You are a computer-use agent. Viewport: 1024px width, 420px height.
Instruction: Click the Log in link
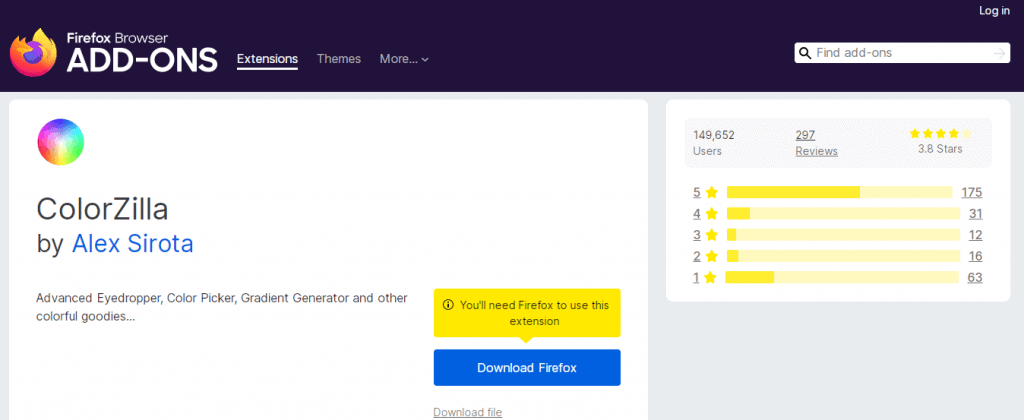point(994,11)
